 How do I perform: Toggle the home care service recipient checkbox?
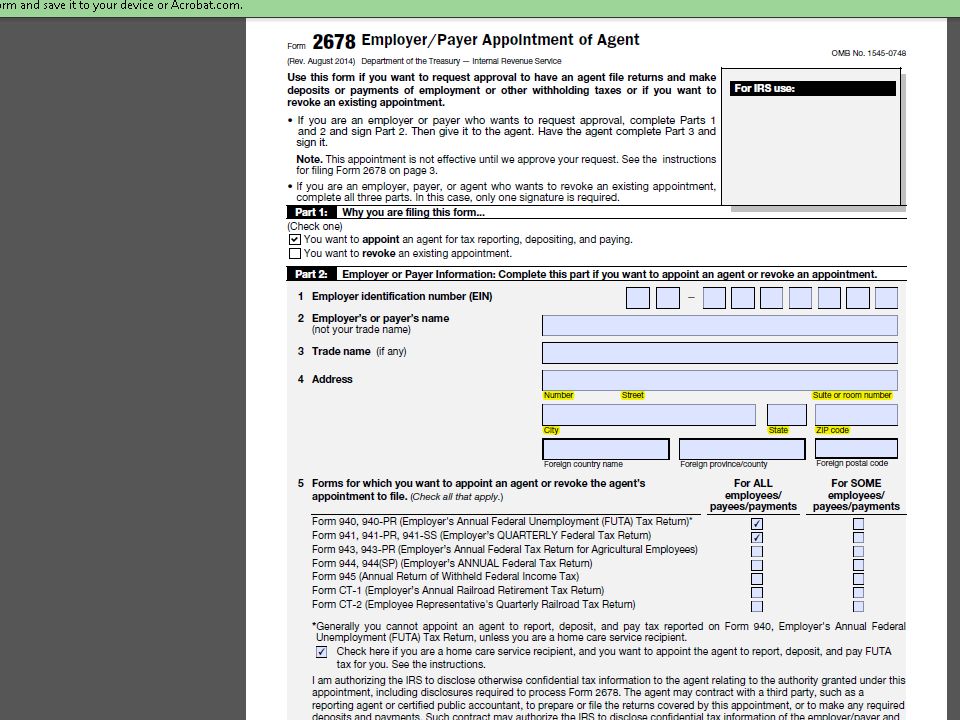[x=321, y=652]
